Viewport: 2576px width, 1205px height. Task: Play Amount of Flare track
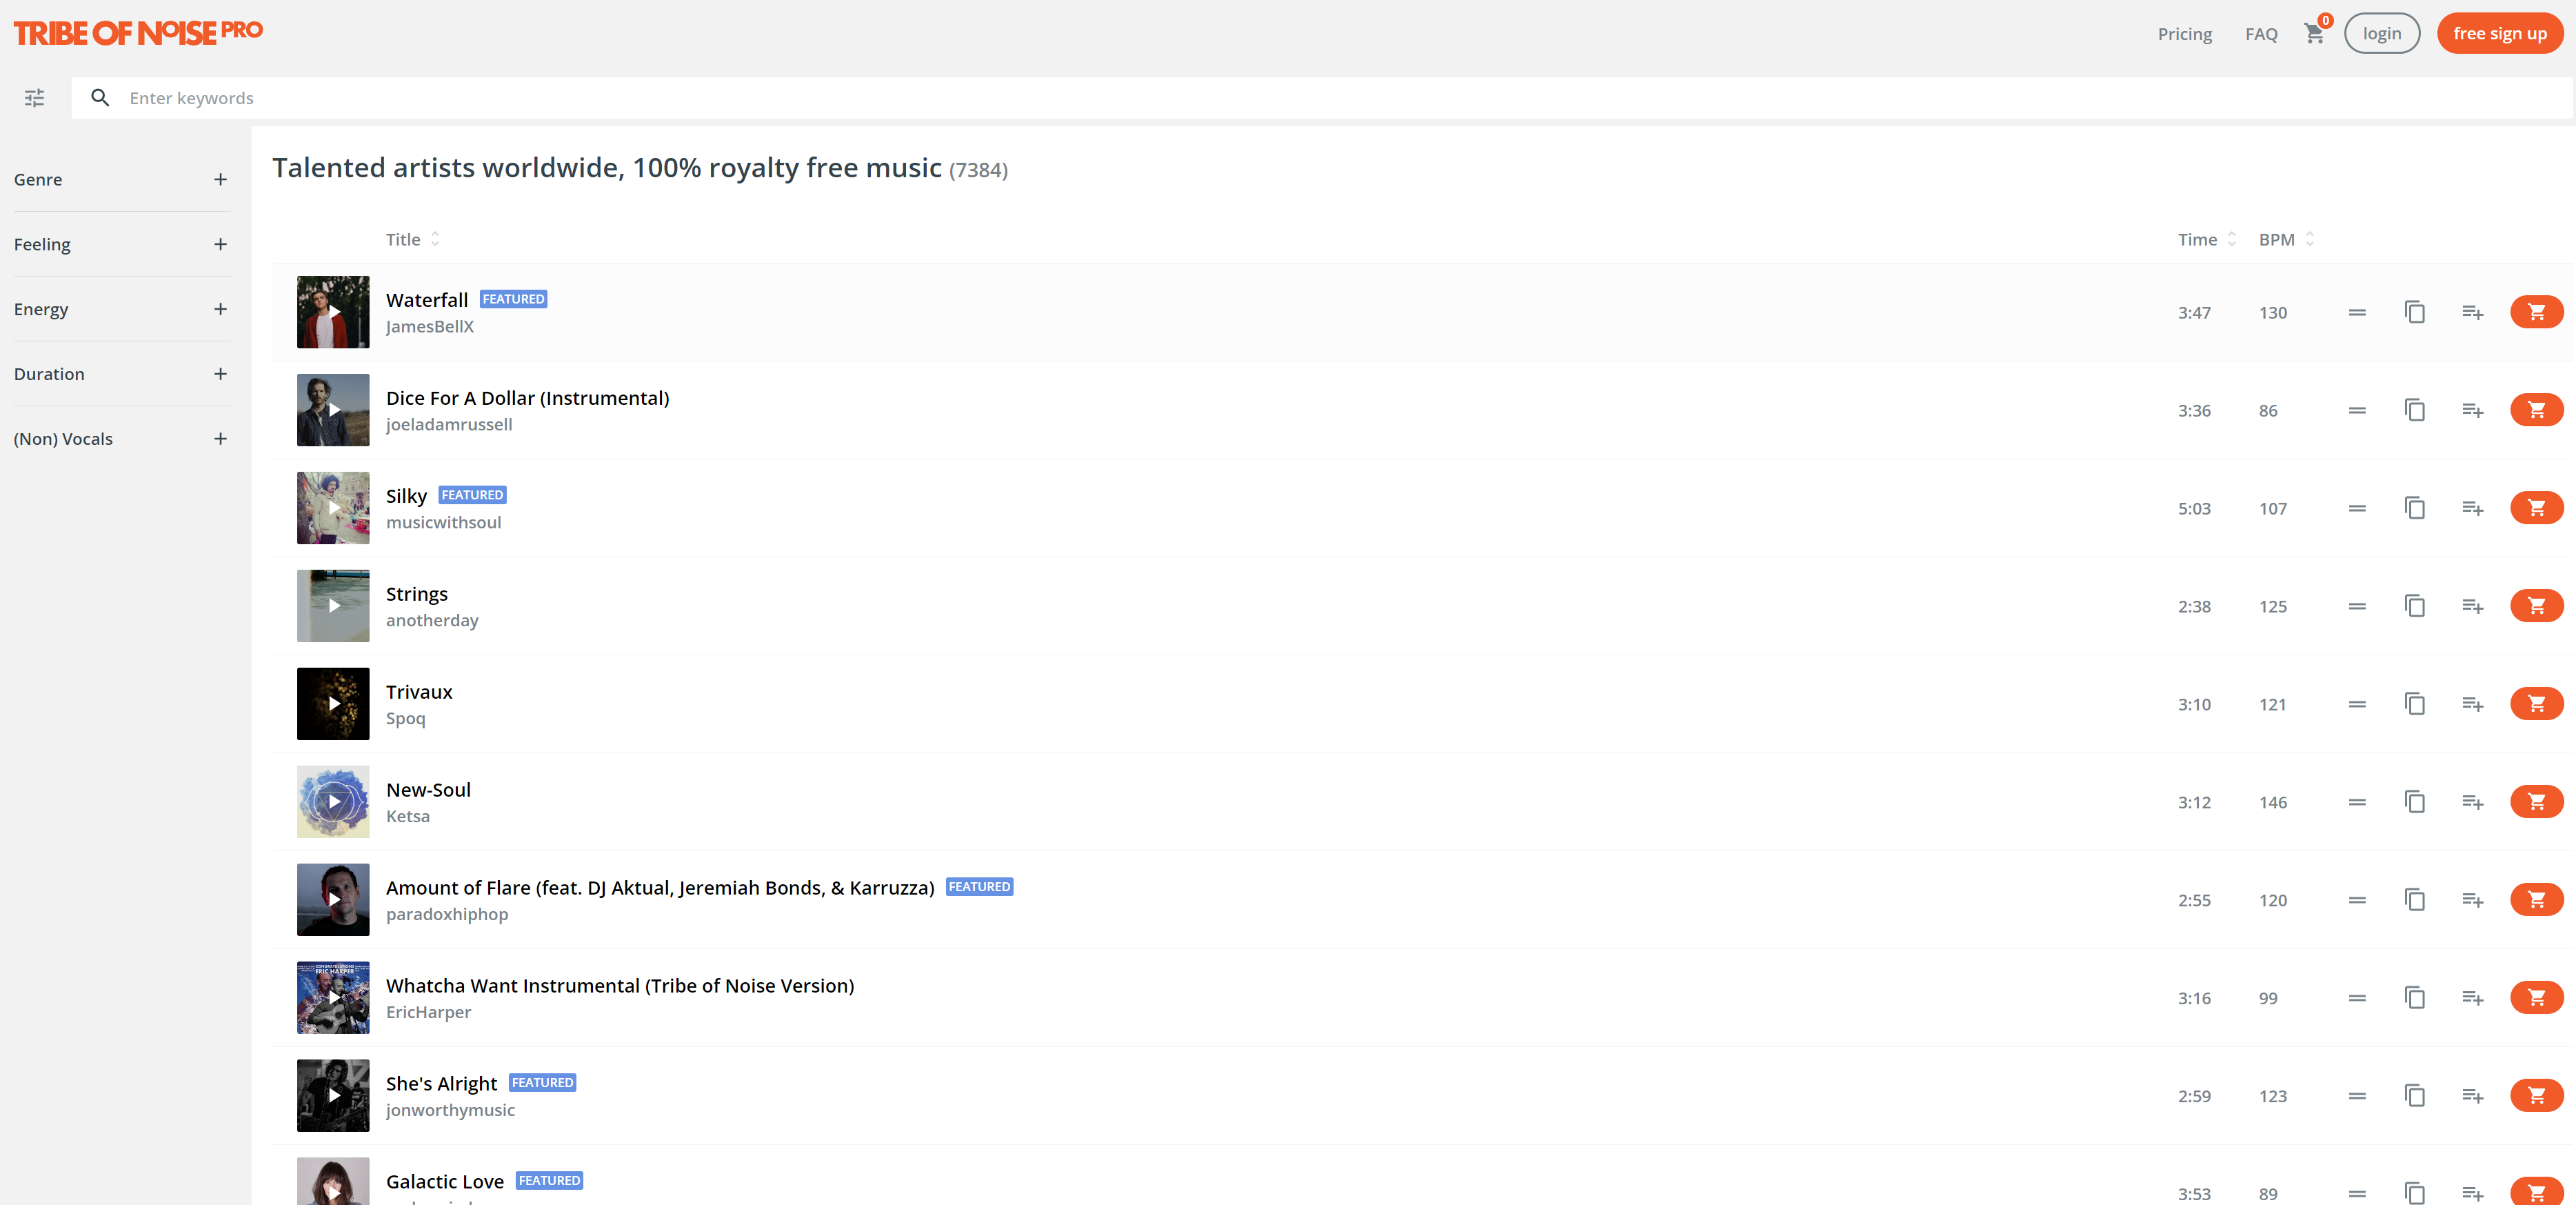(333, 900)
